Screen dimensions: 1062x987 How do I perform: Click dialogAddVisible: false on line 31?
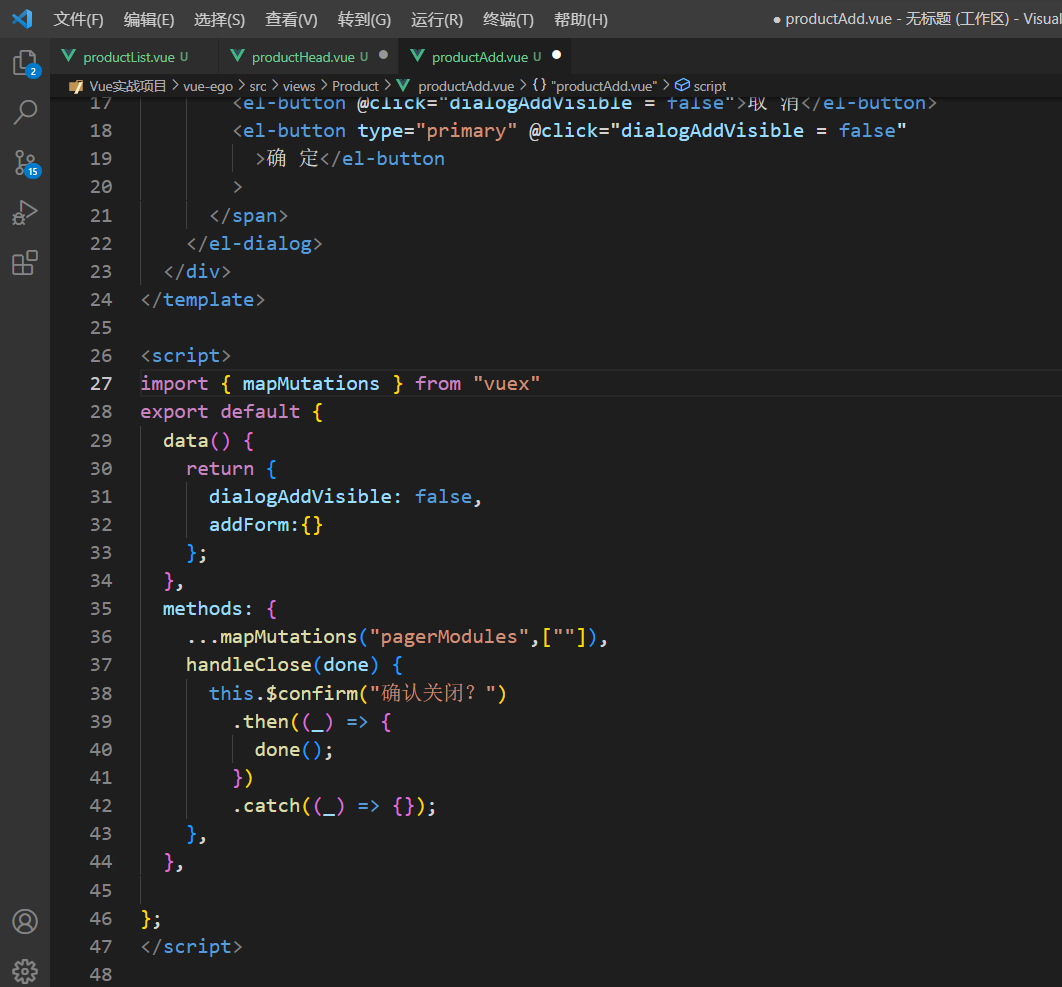(341, 497)
